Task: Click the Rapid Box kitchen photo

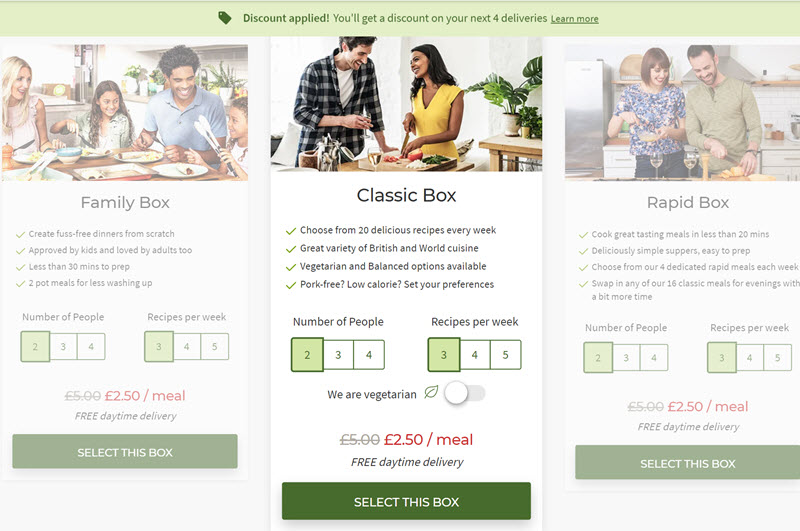Action: tap(683, 113)
